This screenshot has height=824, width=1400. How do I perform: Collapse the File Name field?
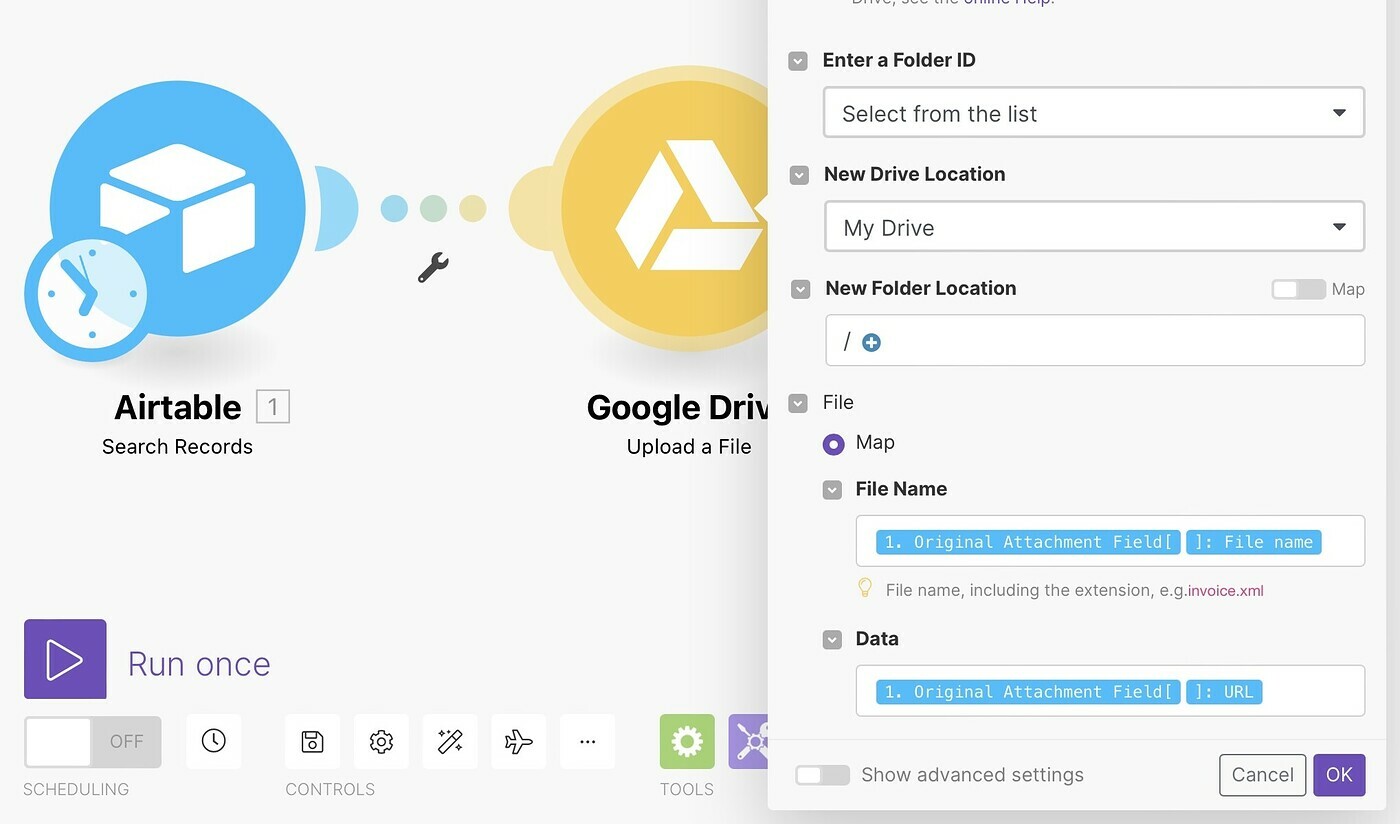tap(832, 490)
